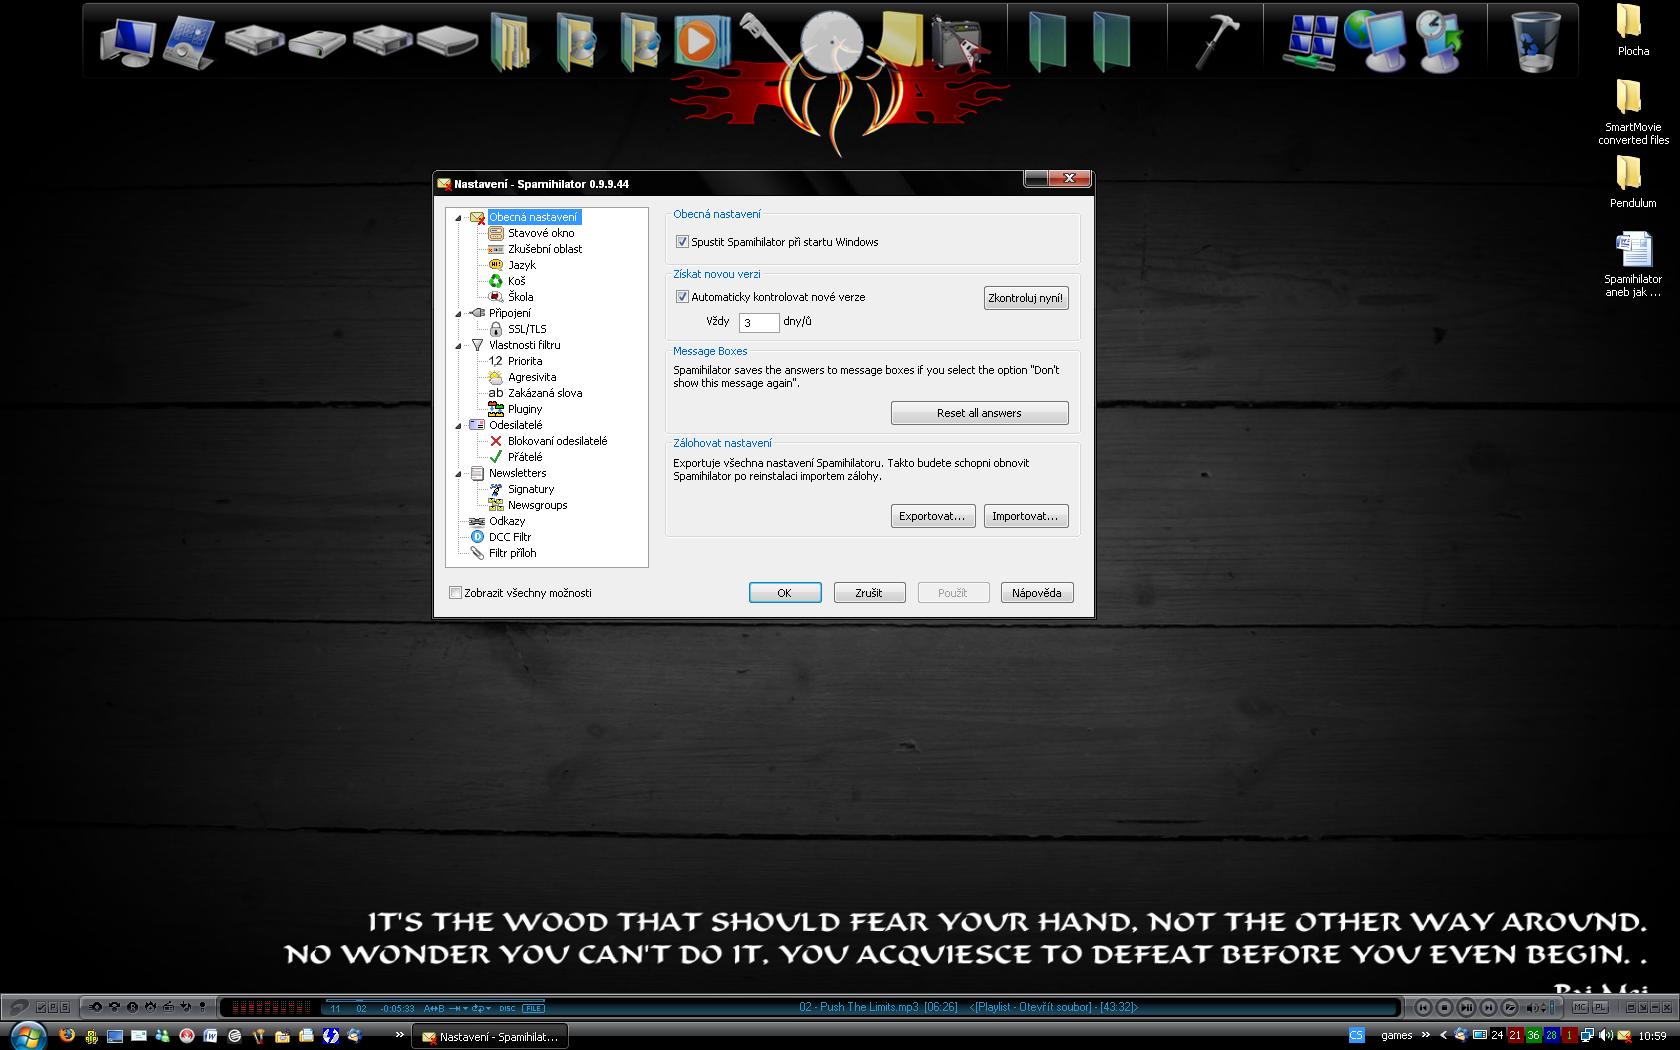Confirm settings with OK button
The height and width of the screenshot is (1050, 1680).
tap(785, 593)
